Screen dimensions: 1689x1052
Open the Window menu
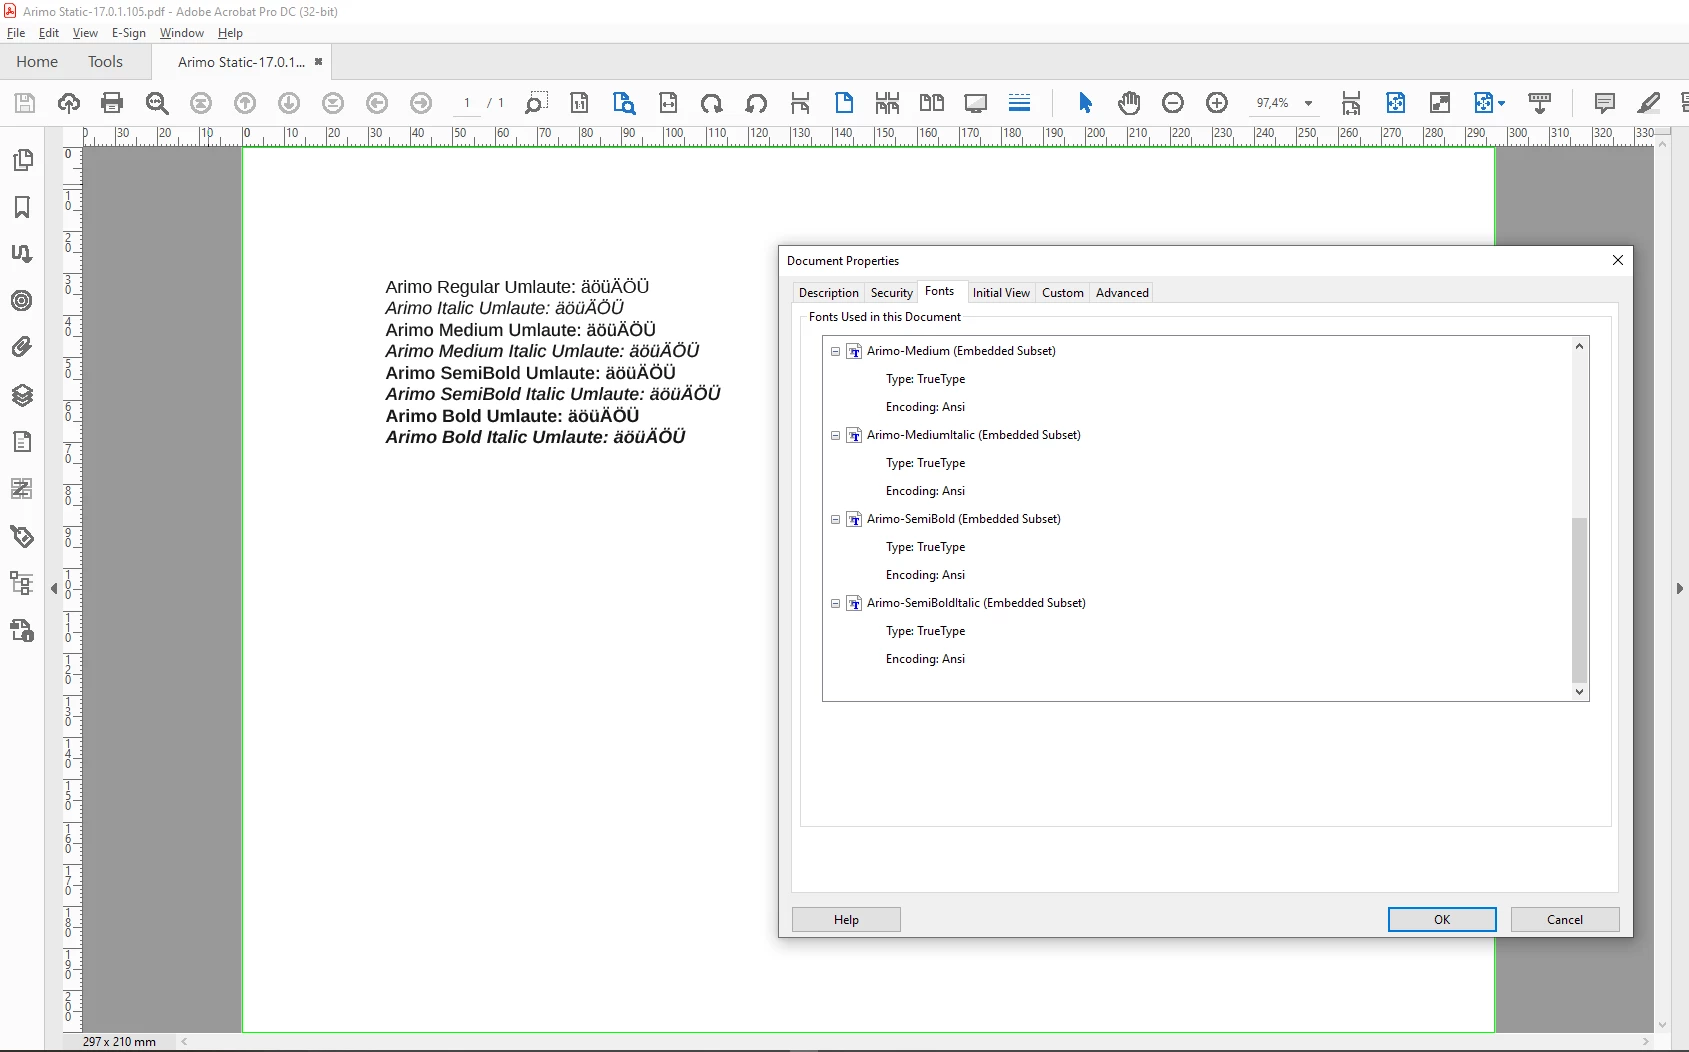click(182, 33)
